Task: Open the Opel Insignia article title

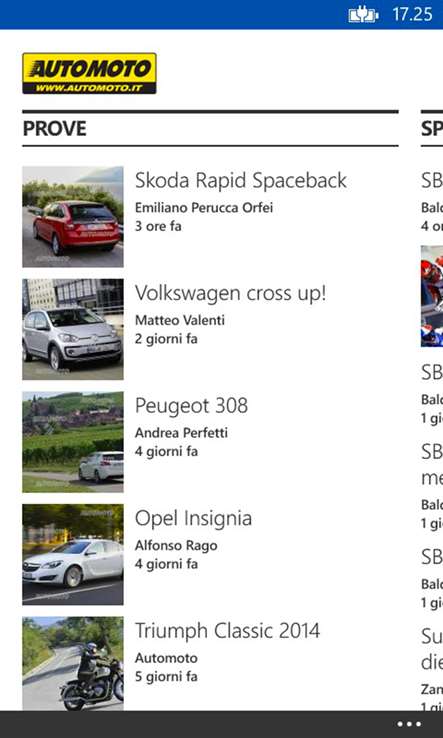Action: coord(193,519)
